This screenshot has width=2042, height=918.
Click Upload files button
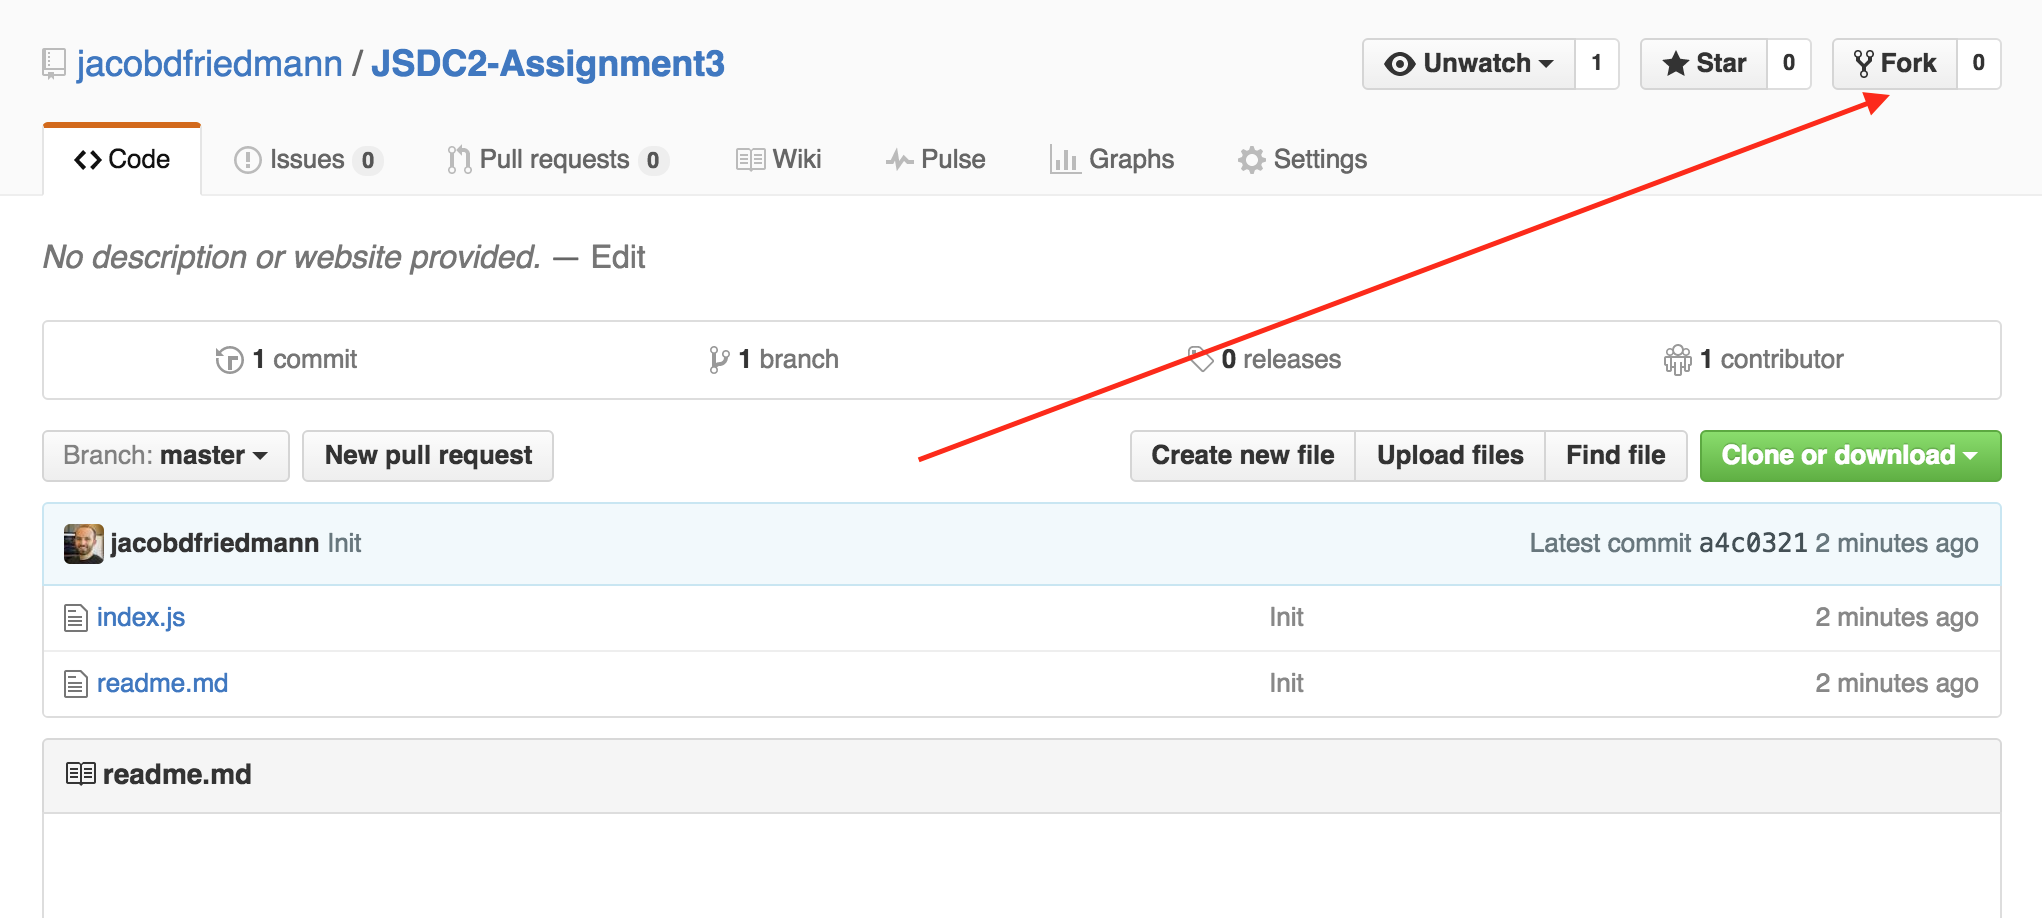click(1450, 456)
